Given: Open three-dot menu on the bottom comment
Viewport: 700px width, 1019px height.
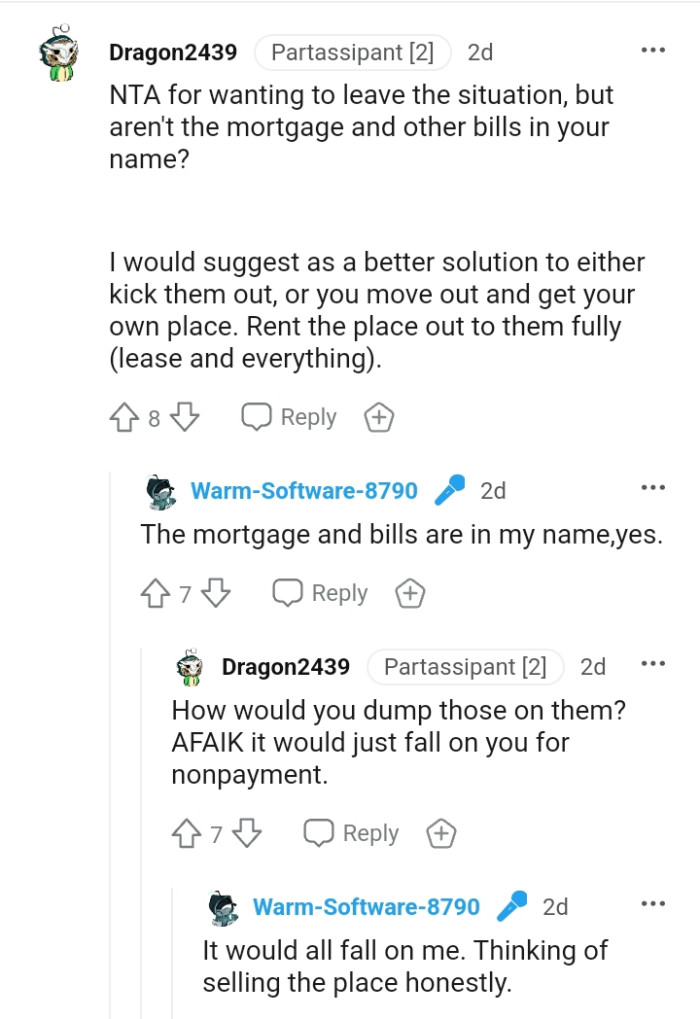Looking at the screenshot, I should click(x=653, y=903).
